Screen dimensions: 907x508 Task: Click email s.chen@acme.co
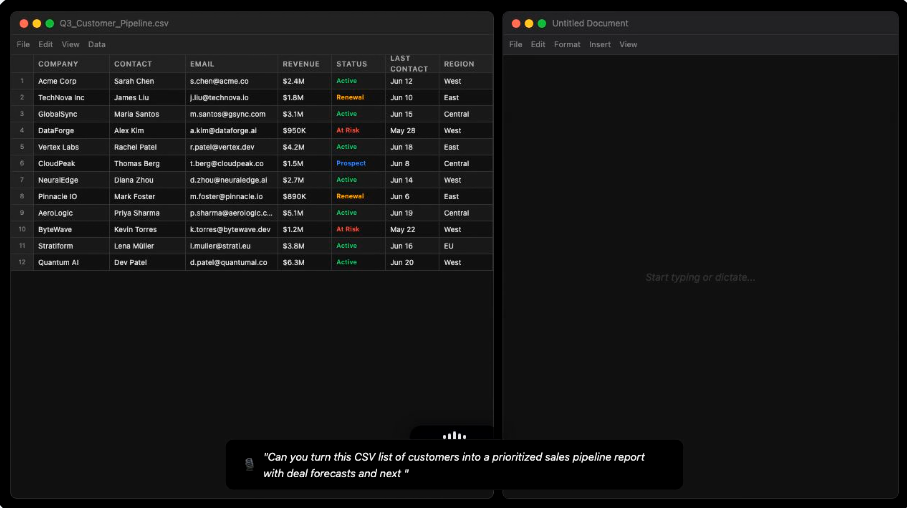click(219, 81)
